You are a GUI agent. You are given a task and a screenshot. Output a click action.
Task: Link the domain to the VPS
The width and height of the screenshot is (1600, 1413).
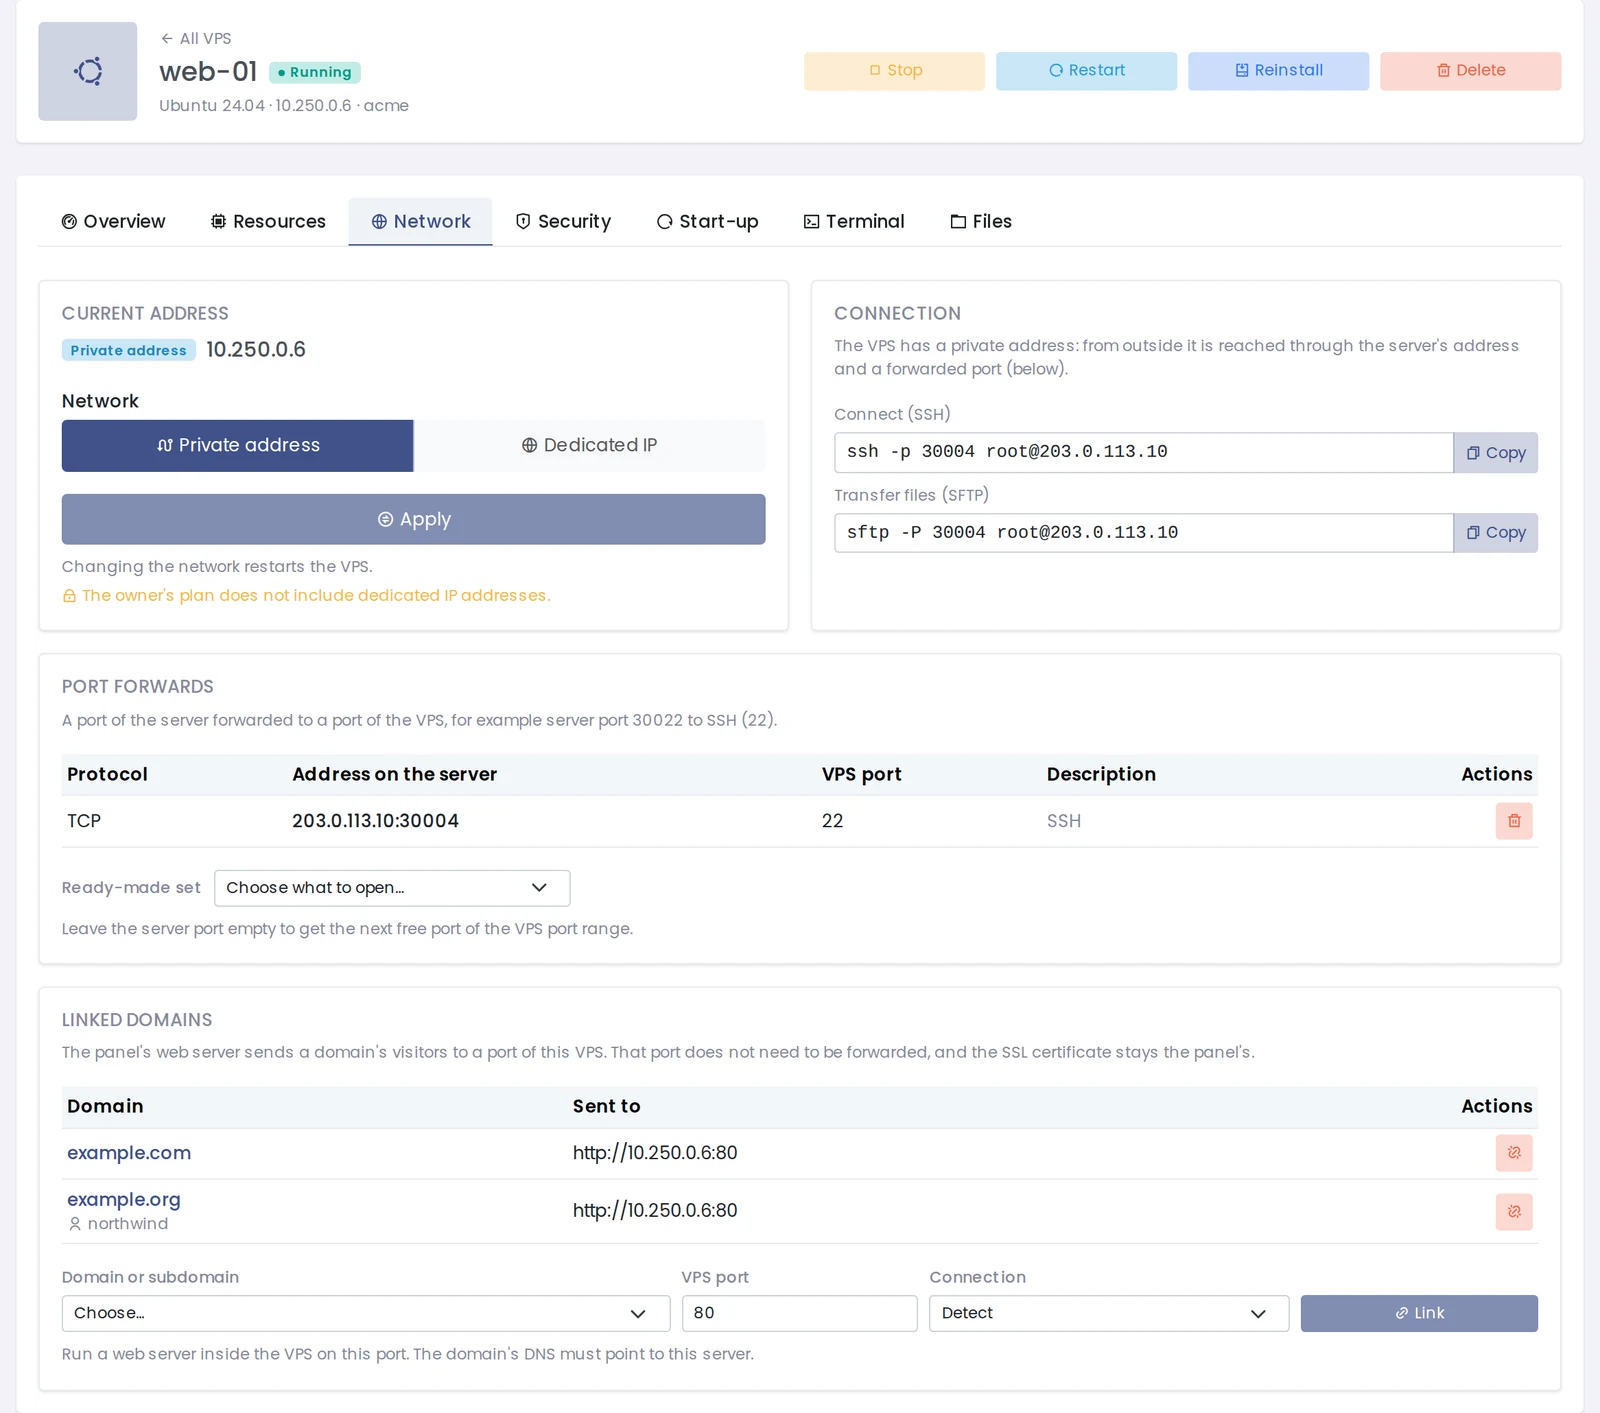[x=1419, y=1314]
